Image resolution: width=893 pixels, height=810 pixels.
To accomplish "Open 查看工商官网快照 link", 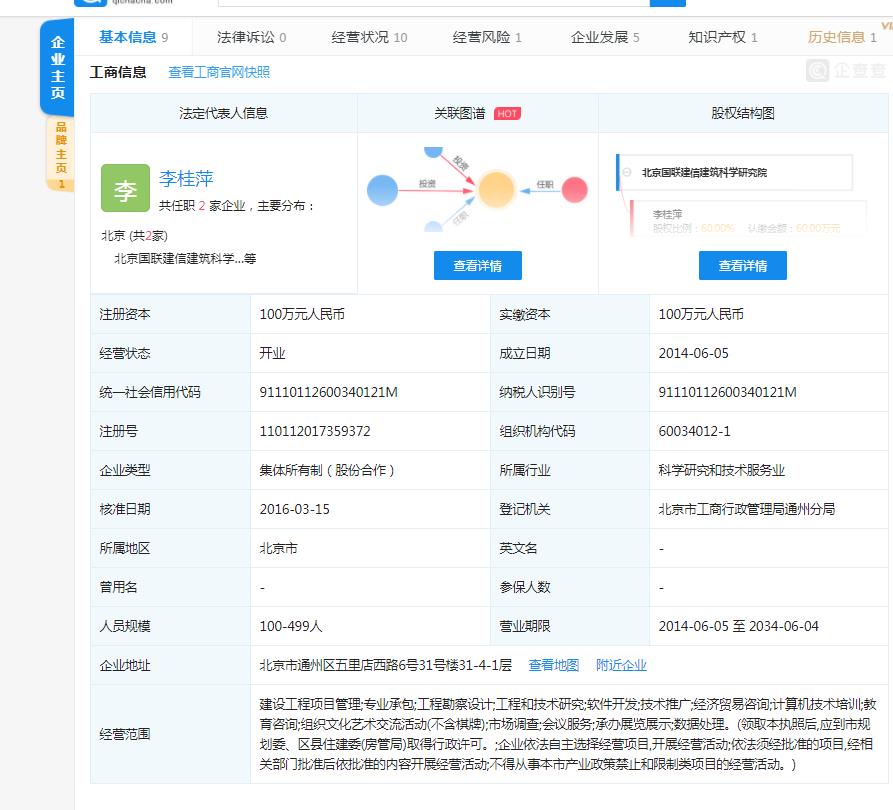I will (219, 72).
